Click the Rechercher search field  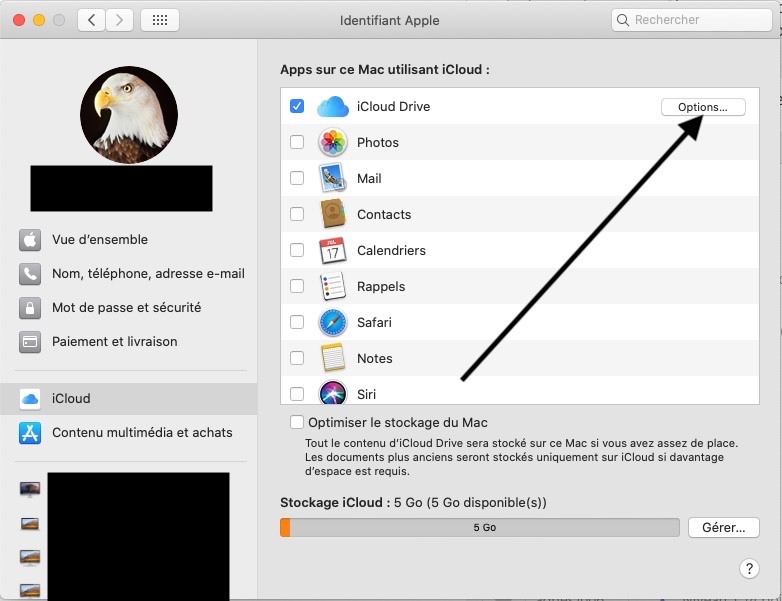pyautogui.click(x=692, y=20)
